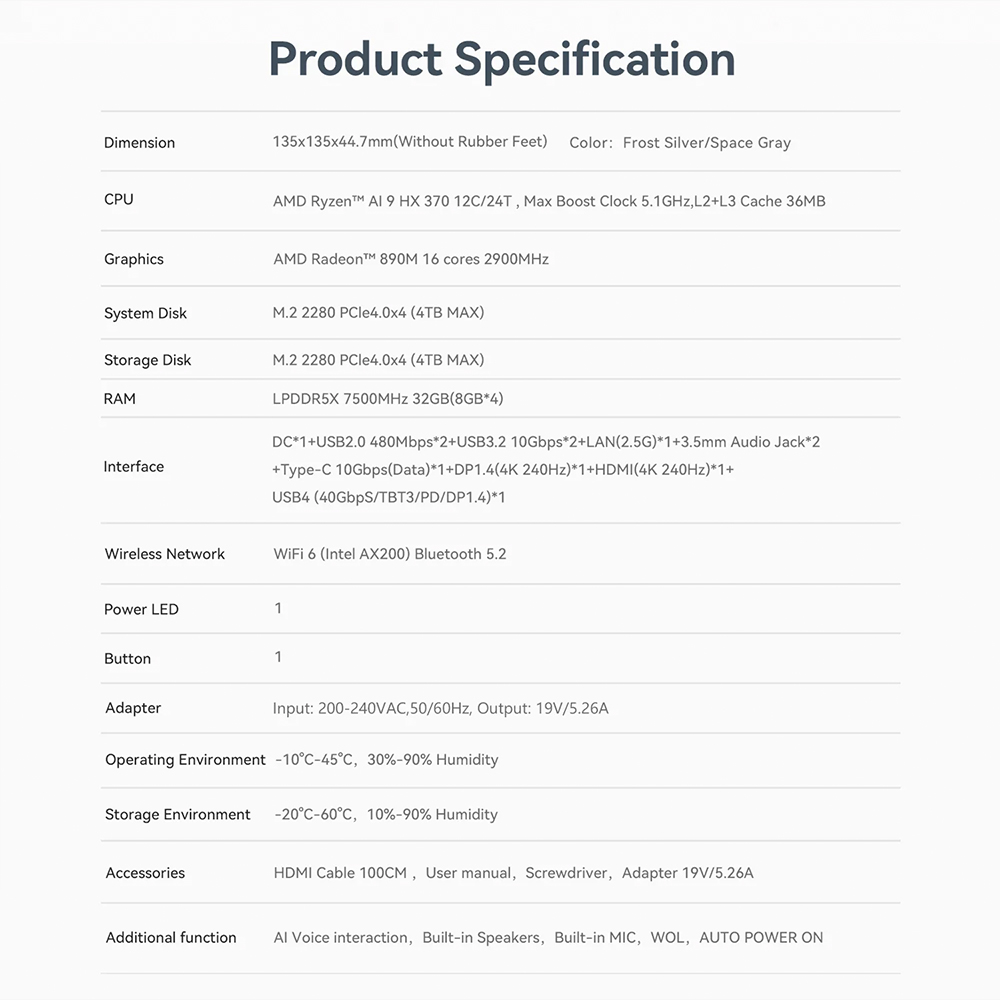Click the Additional function label
The width and height of the screenshot is (1000, 1000).
tap(171, 938)
